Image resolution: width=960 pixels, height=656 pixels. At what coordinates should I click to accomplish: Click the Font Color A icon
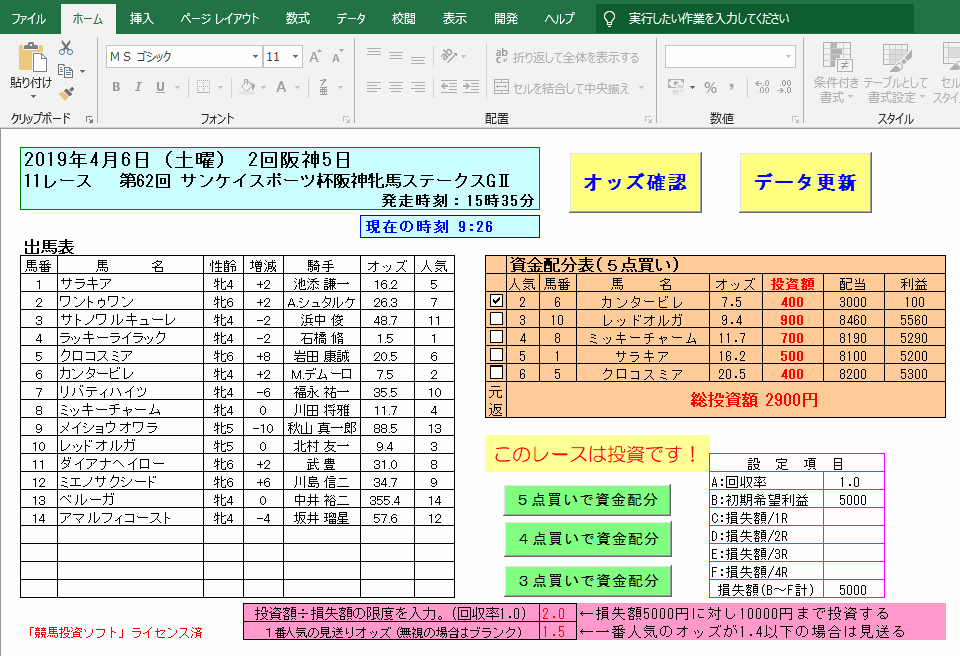tap(281, 87)
